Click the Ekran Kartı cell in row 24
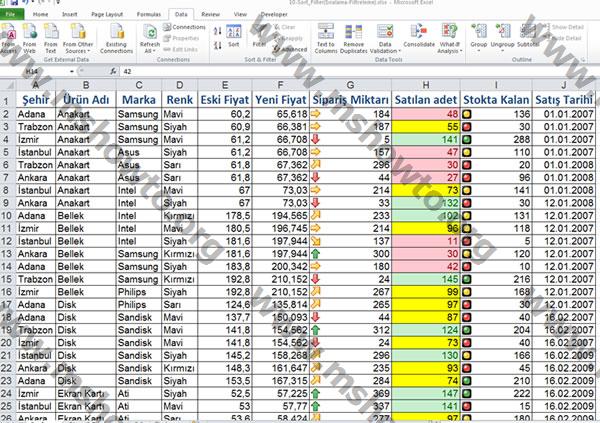Image resolution: width=600 pixels, height=423 pixels. [86, 394]
